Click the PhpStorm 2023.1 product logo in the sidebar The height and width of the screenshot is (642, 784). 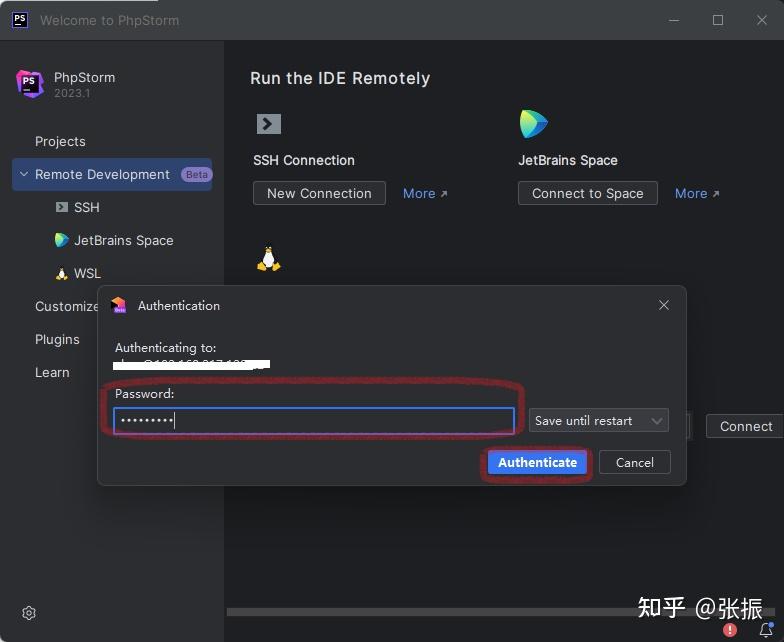[x=30, y=84]
